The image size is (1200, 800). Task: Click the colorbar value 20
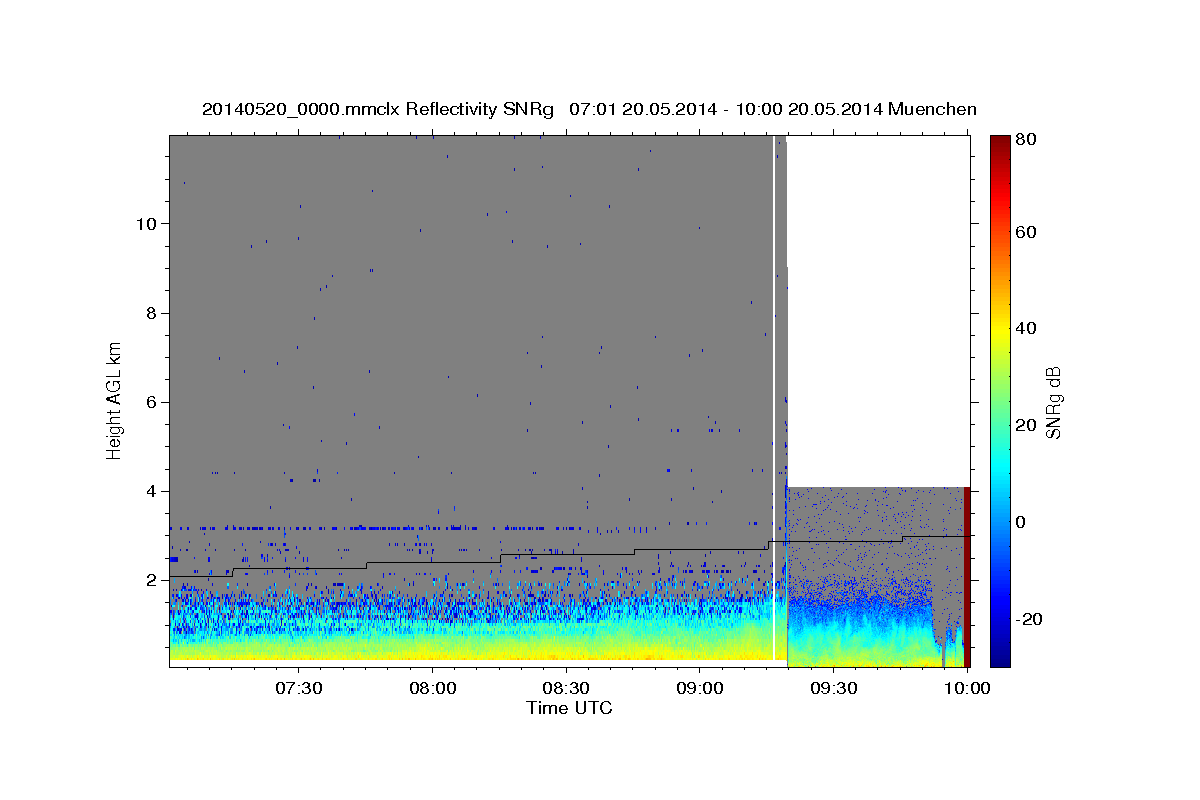[1027, 425]
